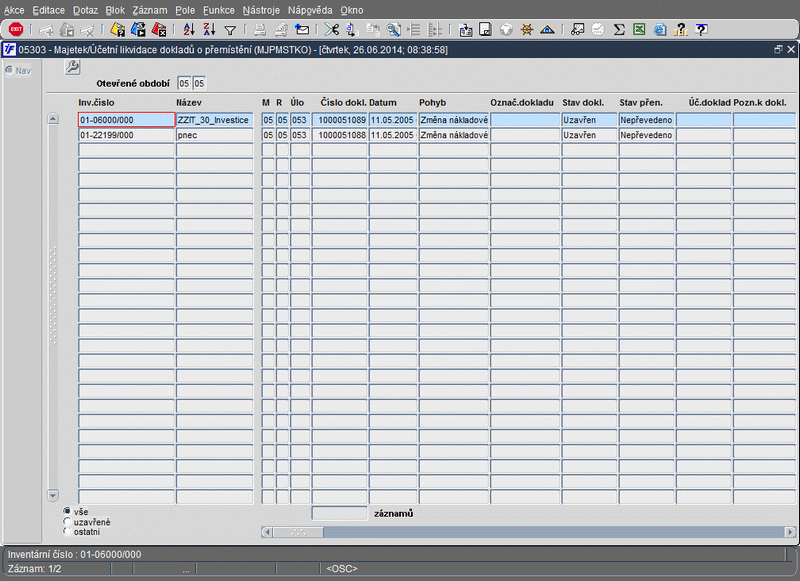Click the down arrow of record scrollbar
This screenshot has width=800, height=581.
(x=53, y=495)
